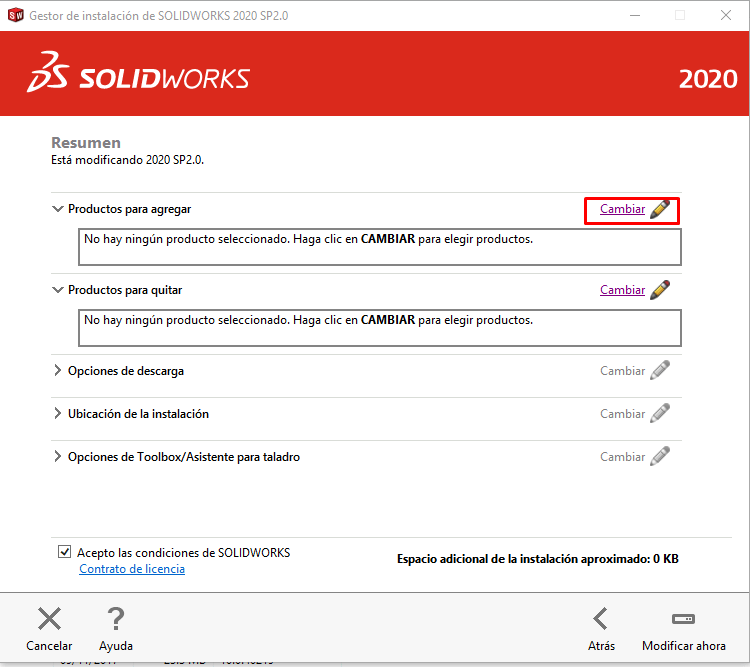The height and width of the screenshot is (667, 750).
Task: Expand Ubicación de la instalación section
Action: 57,413
